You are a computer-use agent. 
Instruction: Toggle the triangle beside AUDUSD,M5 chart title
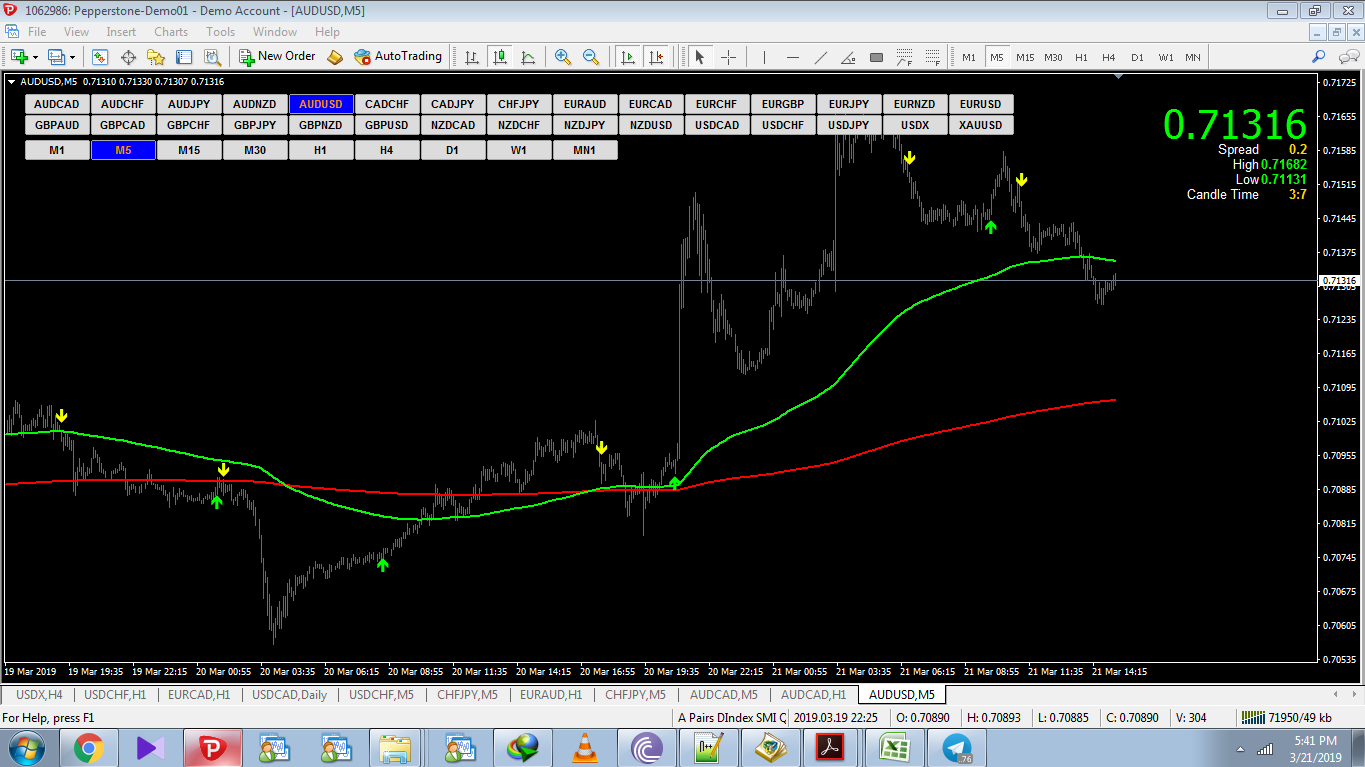coord(11,82)
